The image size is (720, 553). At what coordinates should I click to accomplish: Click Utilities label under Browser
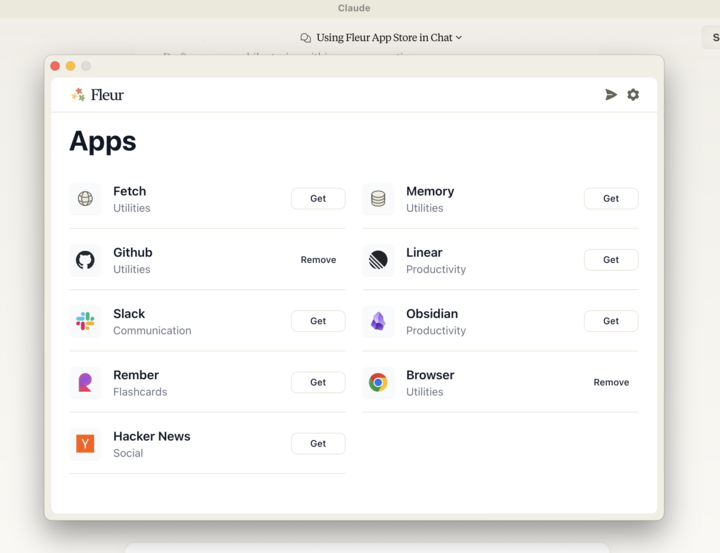point(425,392)
